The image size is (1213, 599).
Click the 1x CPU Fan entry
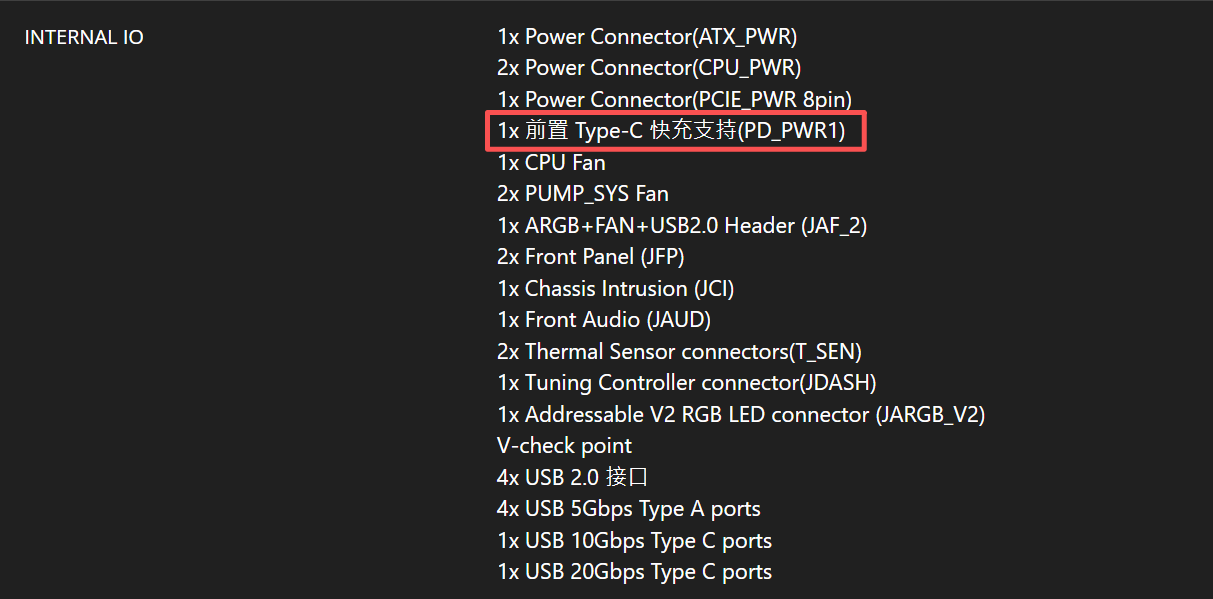click(551, 162)
